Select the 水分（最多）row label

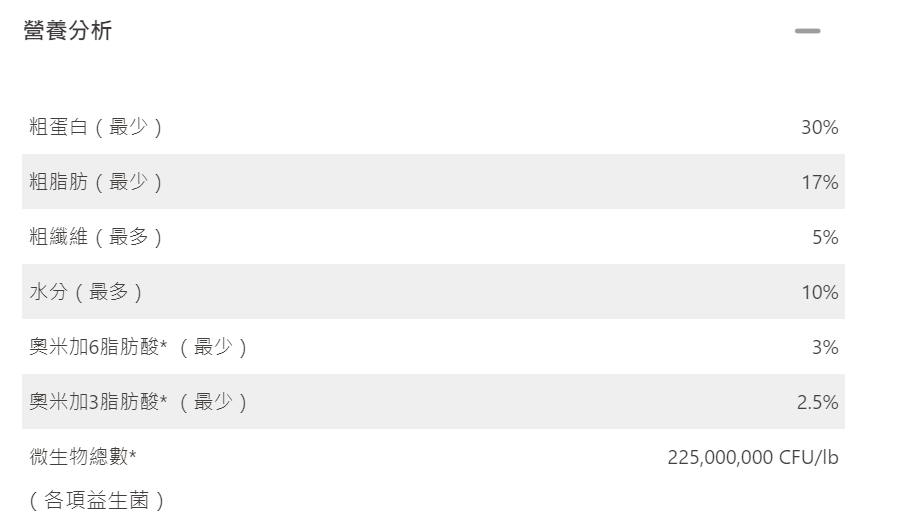pyautogui.click(x=86, y=292)
